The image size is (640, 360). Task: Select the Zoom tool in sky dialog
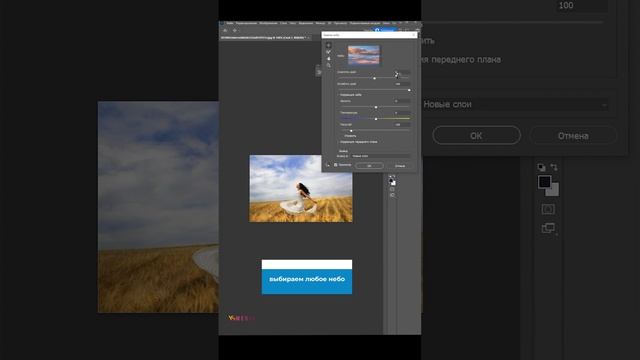329,65
